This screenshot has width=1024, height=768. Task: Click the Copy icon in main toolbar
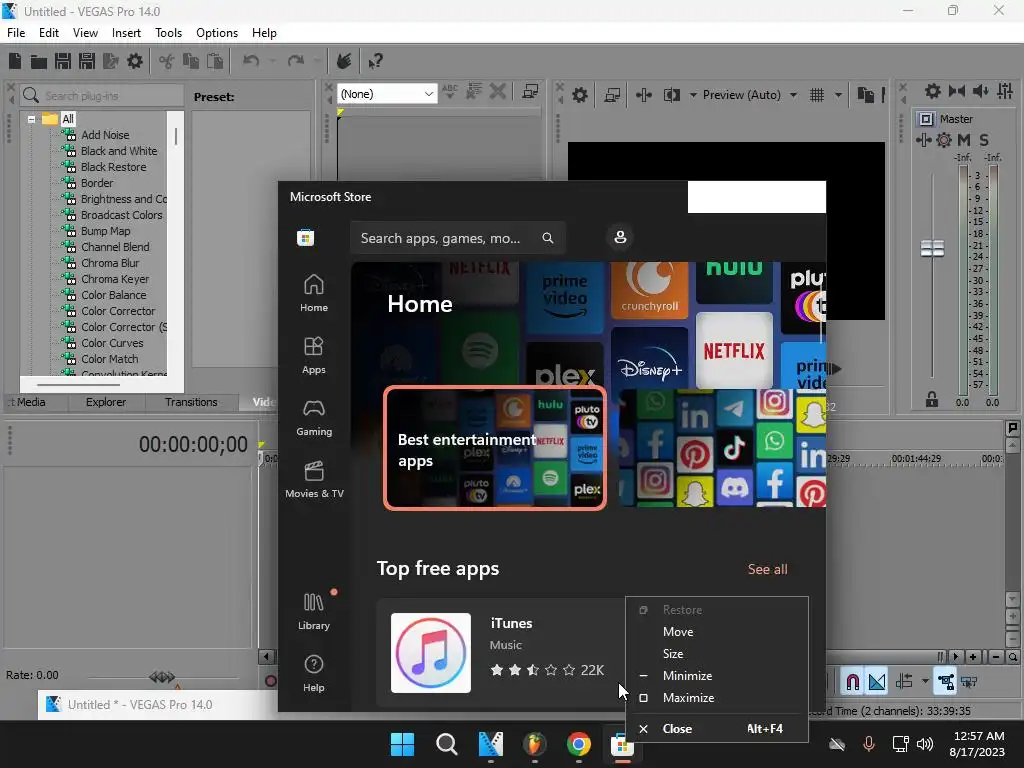[191, 61]
